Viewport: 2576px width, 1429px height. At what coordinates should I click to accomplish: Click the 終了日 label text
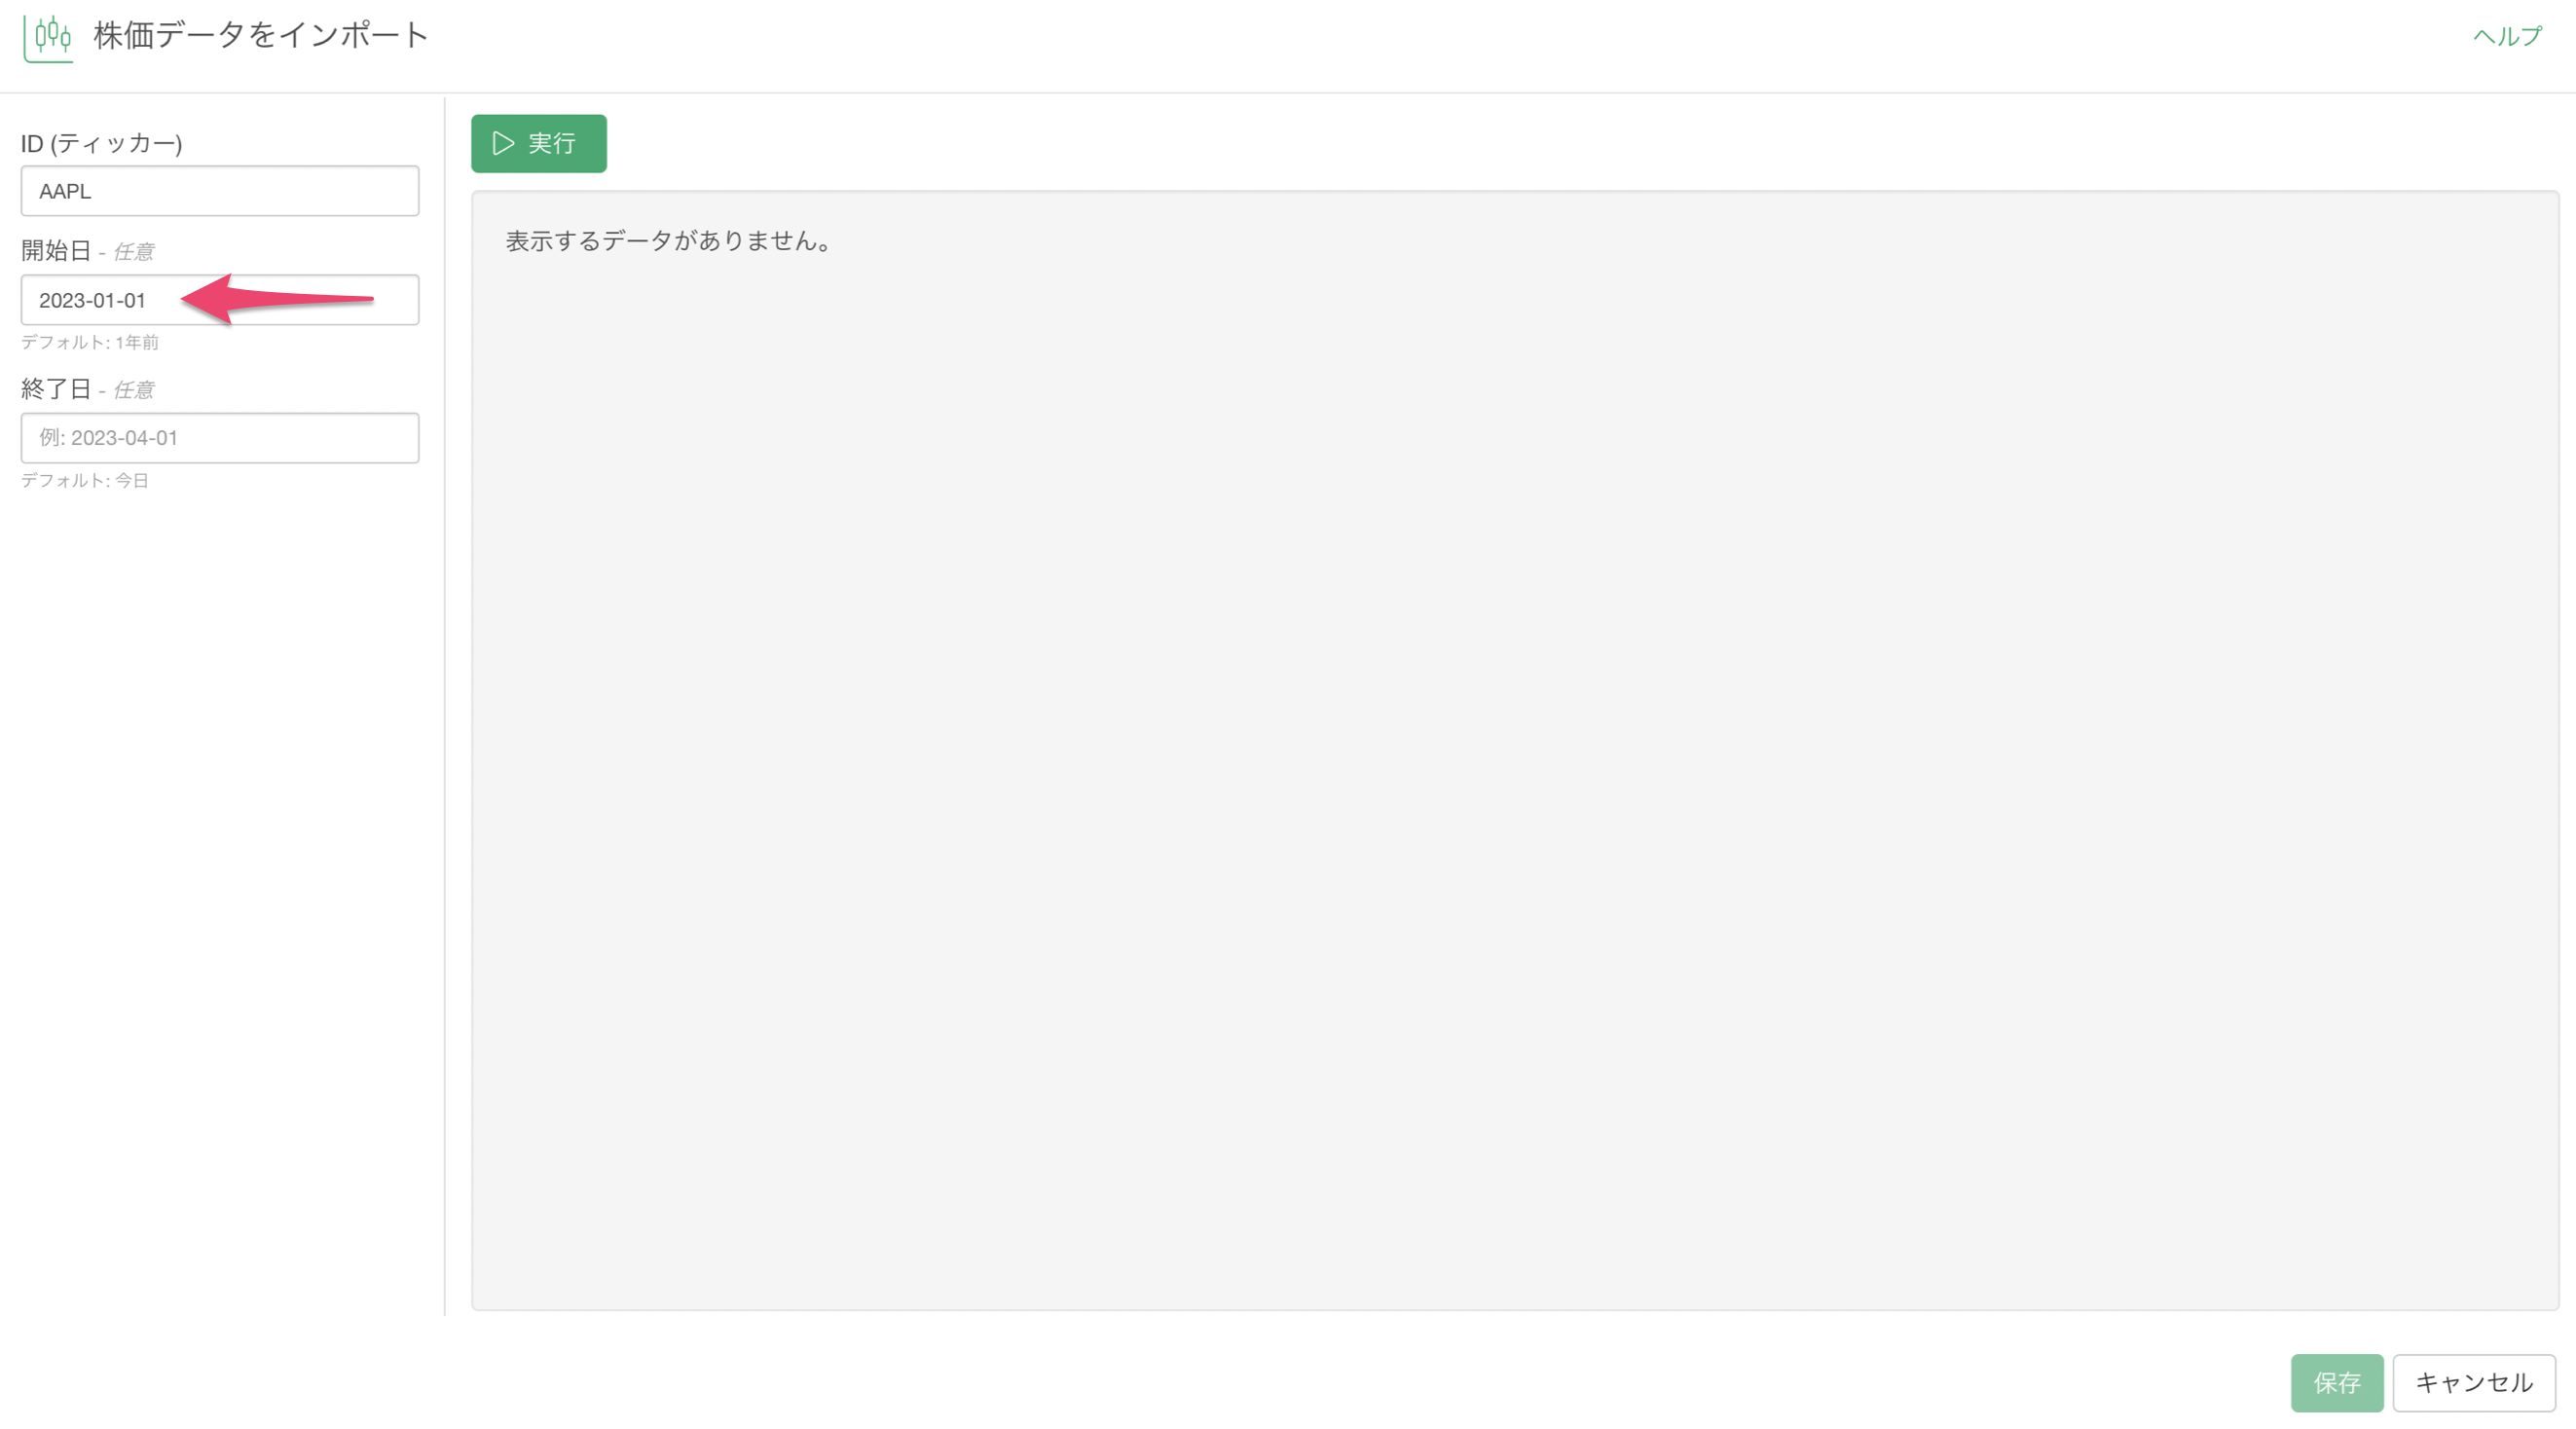56,388
